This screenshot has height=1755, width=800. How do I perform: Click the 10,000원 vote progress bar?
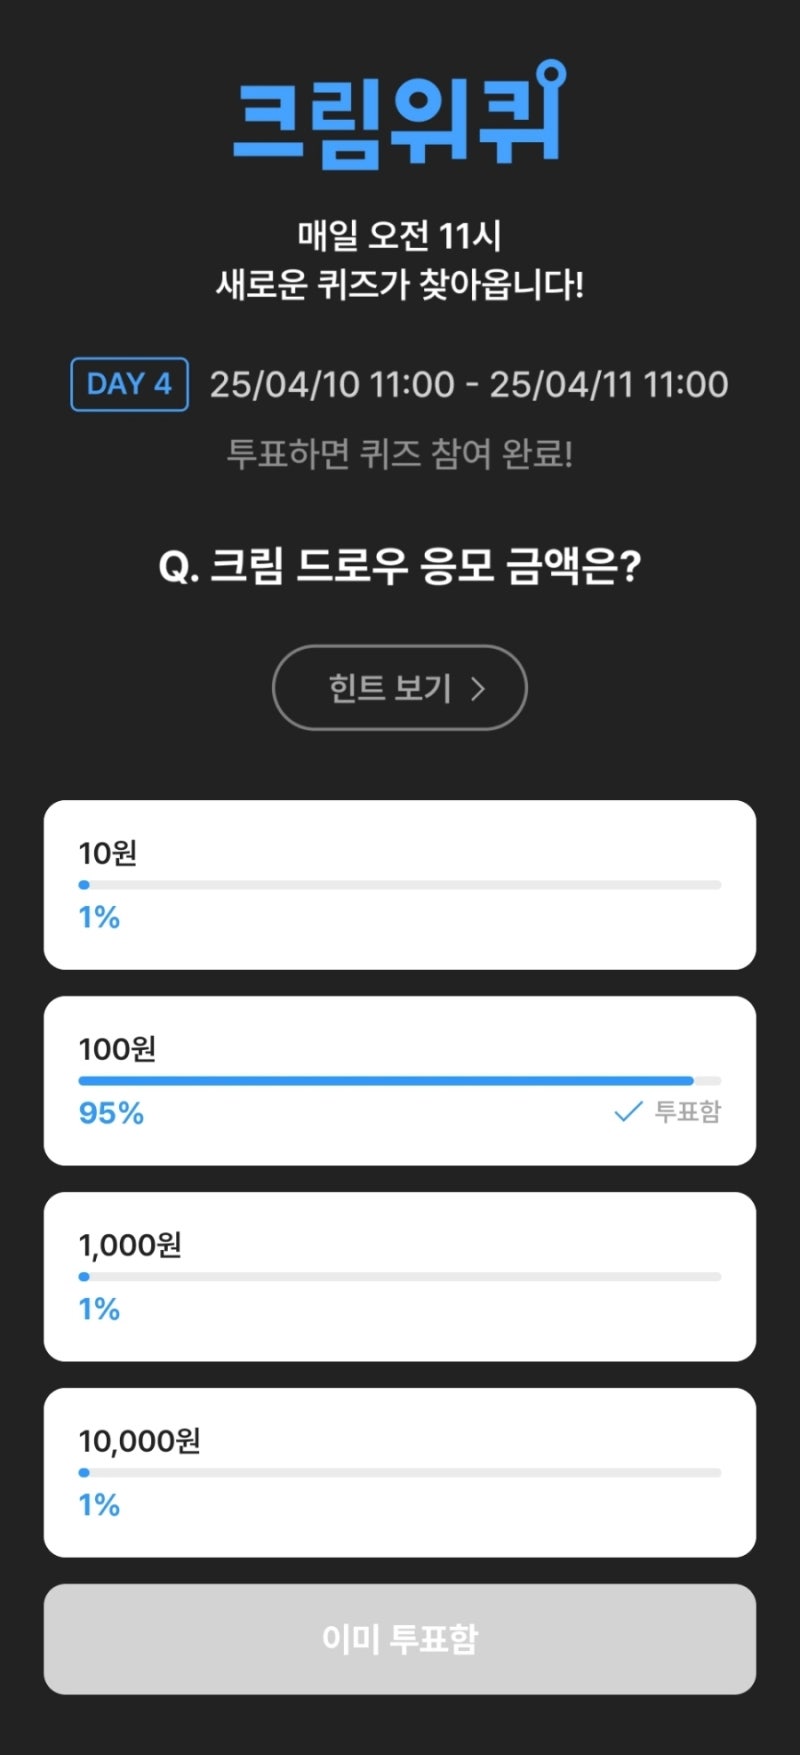click(x=400, y=1473)
